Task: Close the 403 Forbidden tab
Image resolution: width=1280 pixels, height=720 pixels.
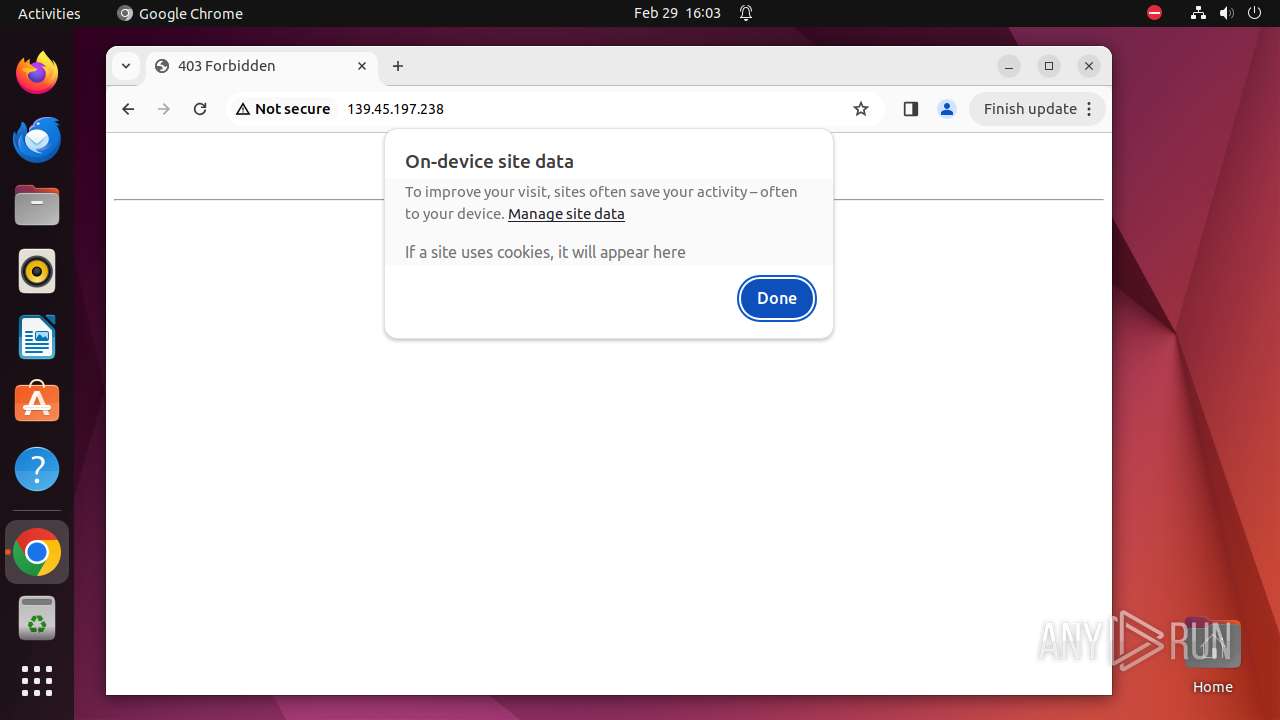Action: tap(362, 66)
